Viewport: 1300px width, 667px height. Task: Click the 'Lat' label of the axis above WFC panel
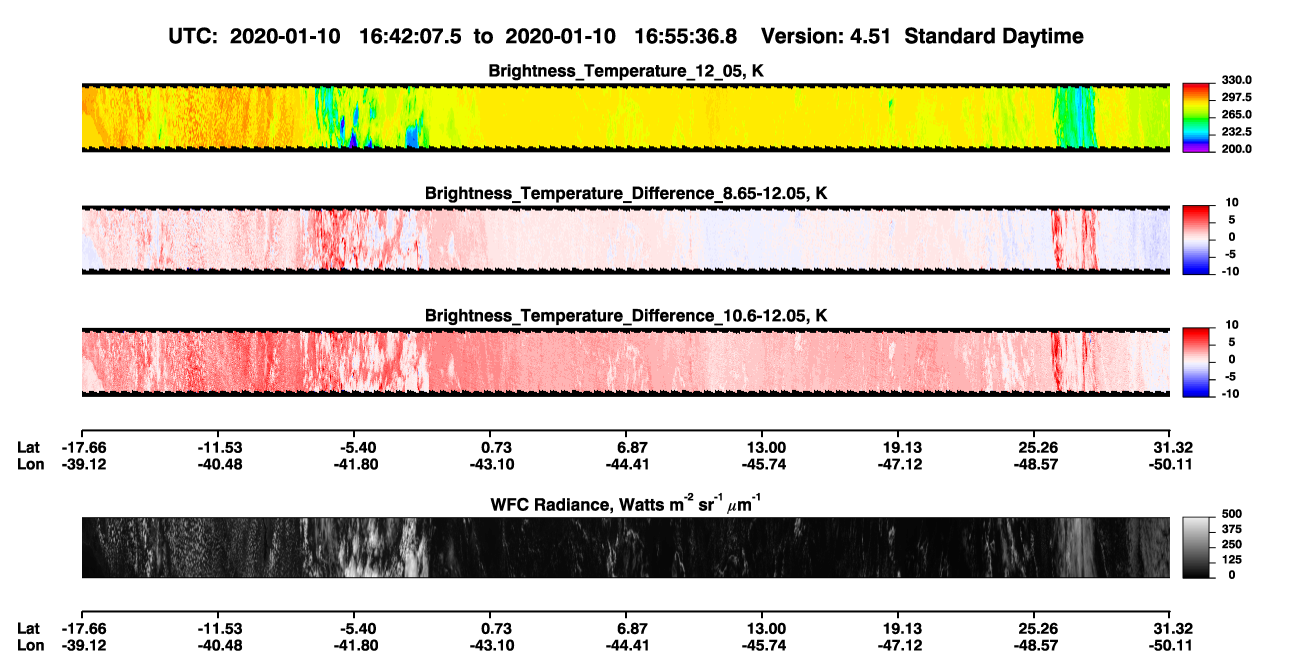(29, 447)
